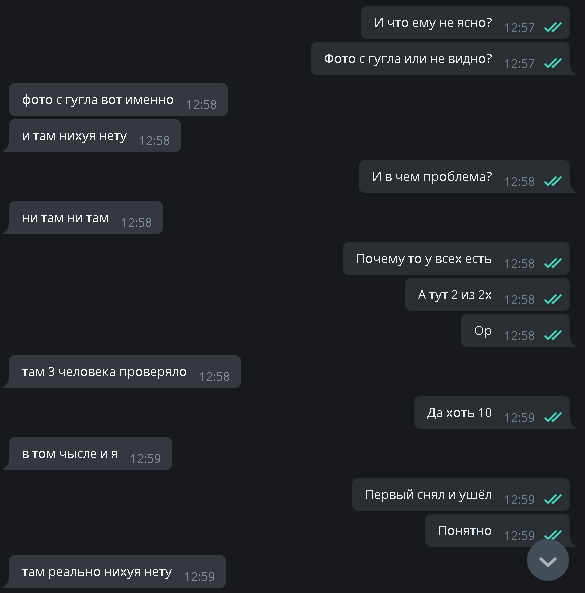
Task: Click the text 'Почему то у всех есть'
Action: point(424,259)
